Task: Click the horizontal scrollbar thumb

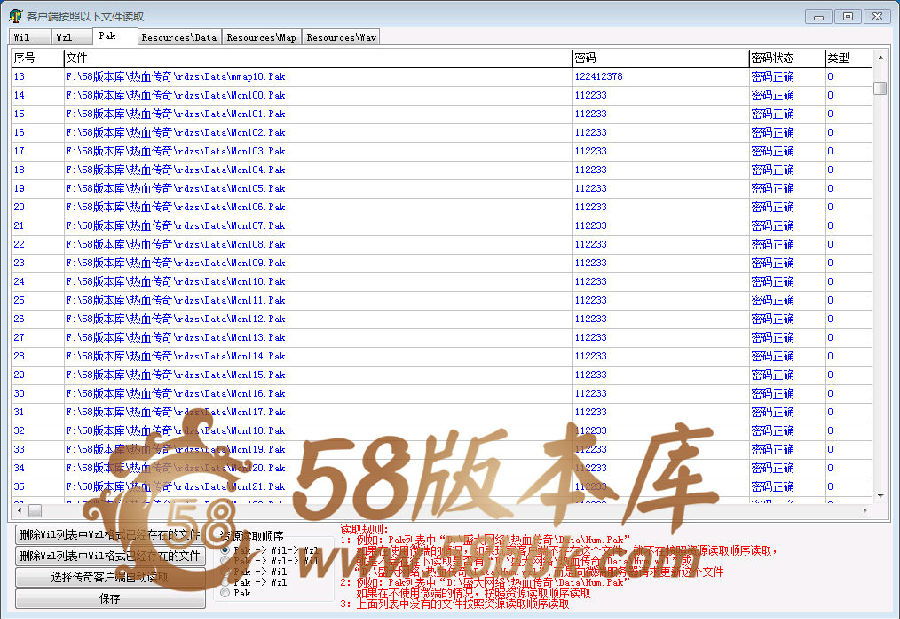Action: (x=35, y=510)
